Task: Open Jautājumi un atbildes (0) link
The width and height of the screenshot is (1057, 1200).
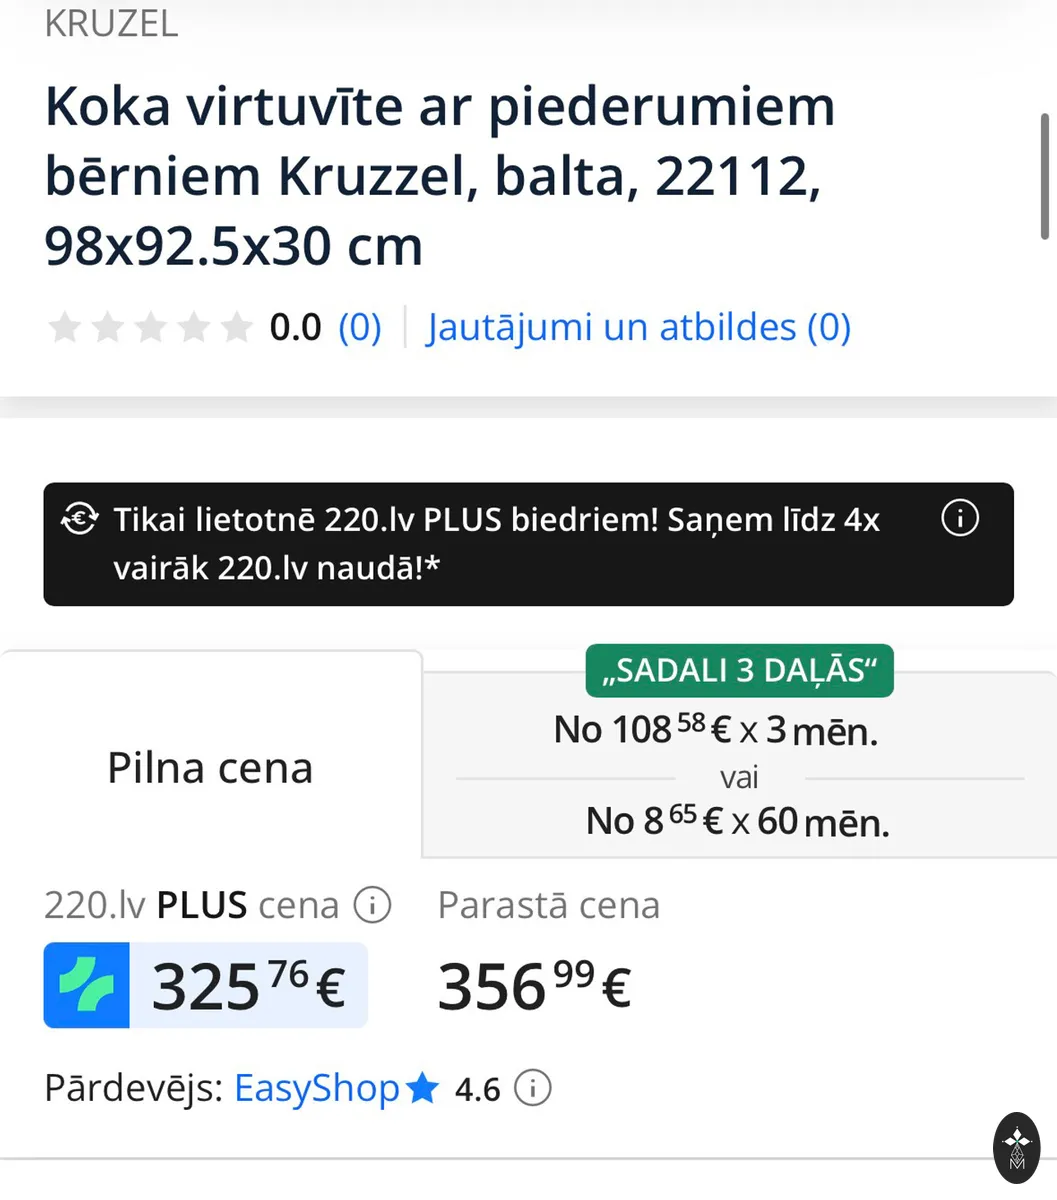Action: tap(639, 327)
